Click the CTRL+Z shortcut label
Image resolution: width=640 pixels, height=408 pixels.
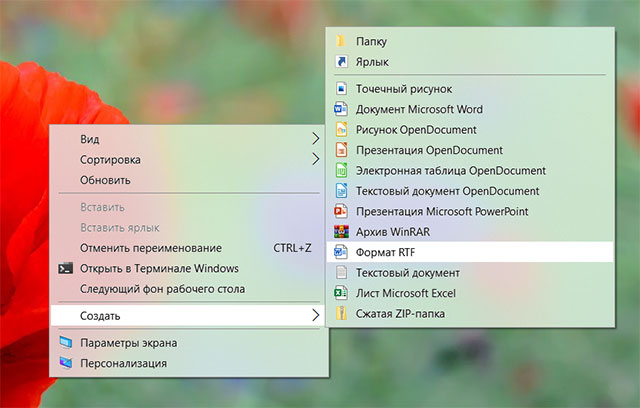tap(292, 248)
